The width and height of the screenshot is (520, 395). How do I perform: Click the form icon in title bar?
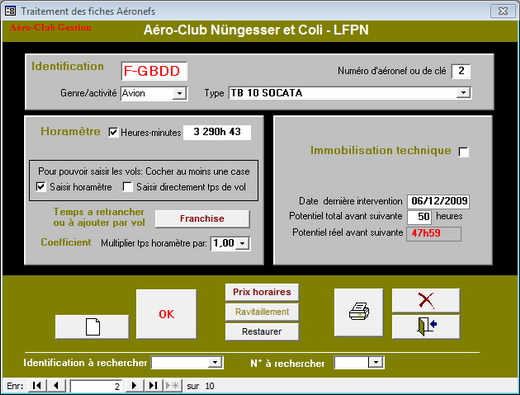pyautogui.click(x=10, y=11)
